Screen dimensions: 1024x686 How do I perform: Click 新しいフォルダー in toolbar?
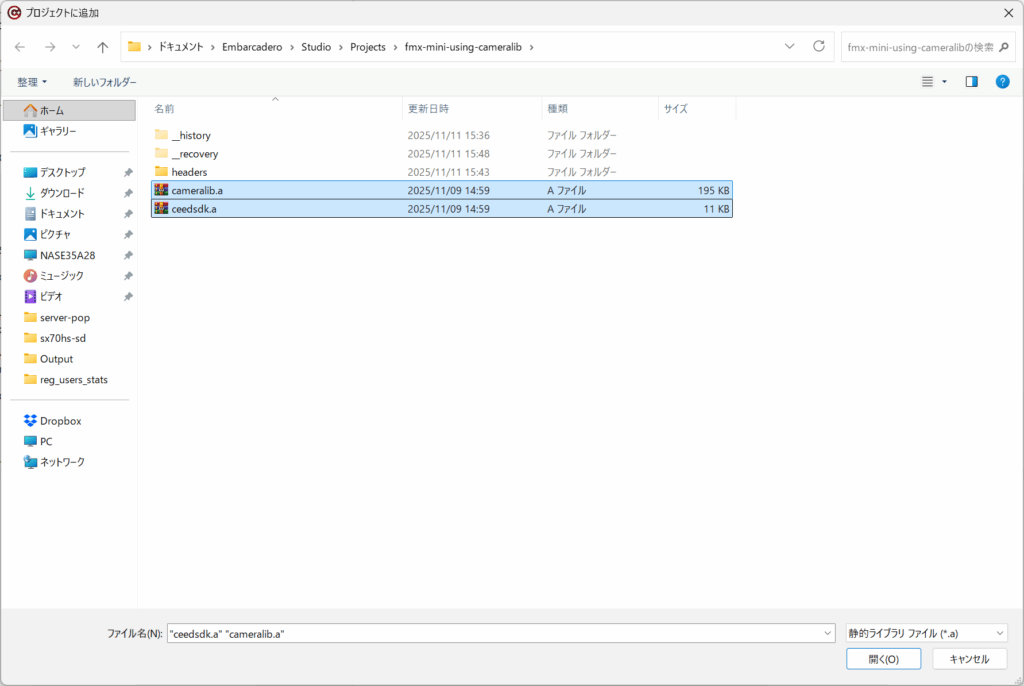coord(104,82)
